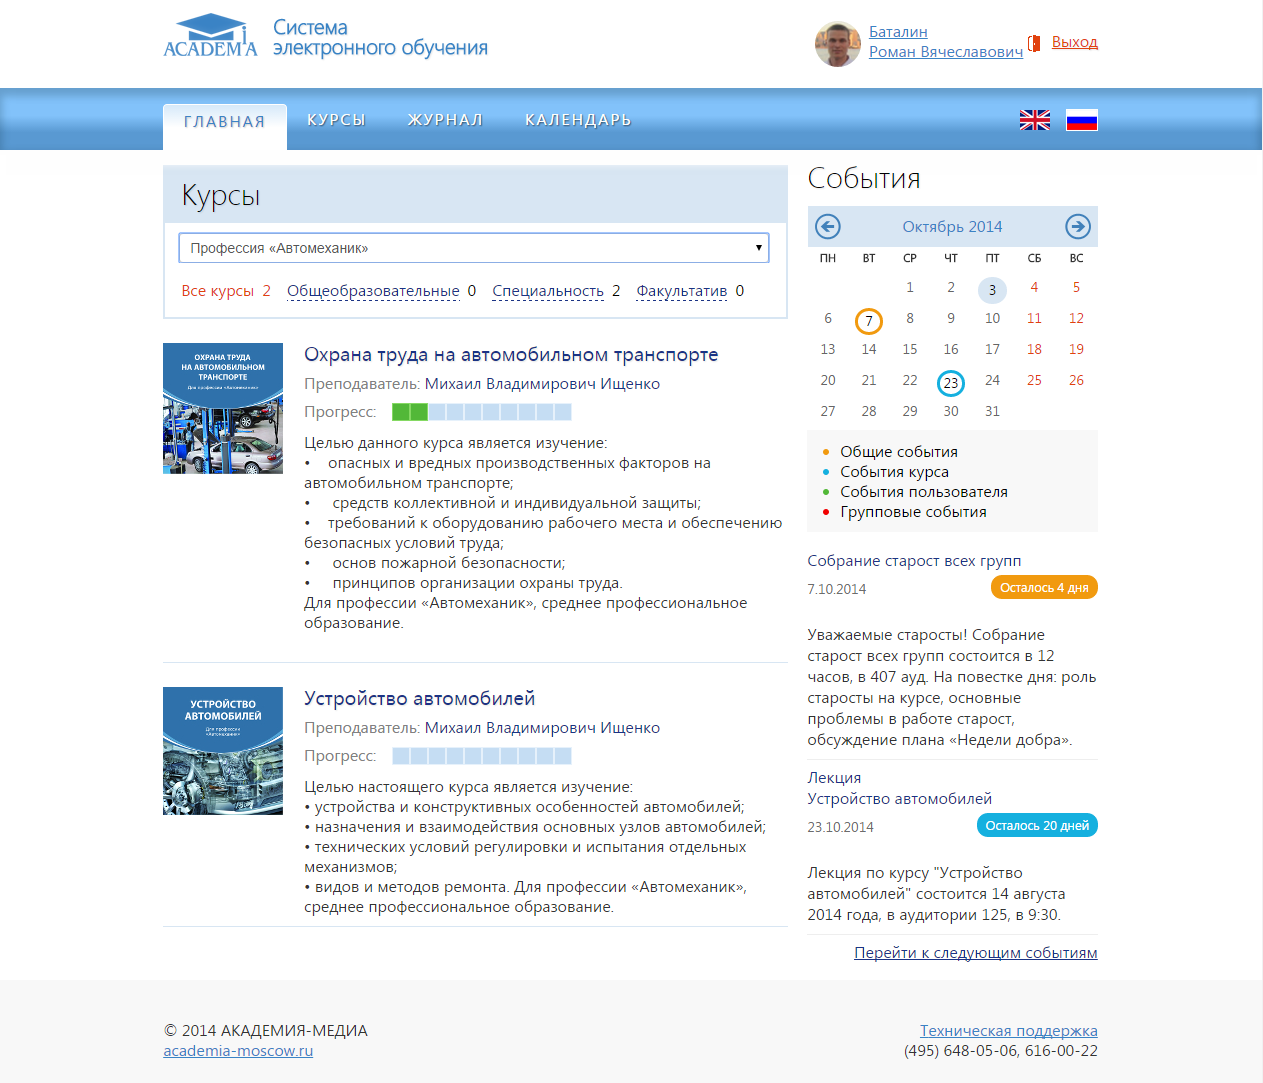Filter by Специальность courses
This screenshot has width=1263, height=1083.
548,291
